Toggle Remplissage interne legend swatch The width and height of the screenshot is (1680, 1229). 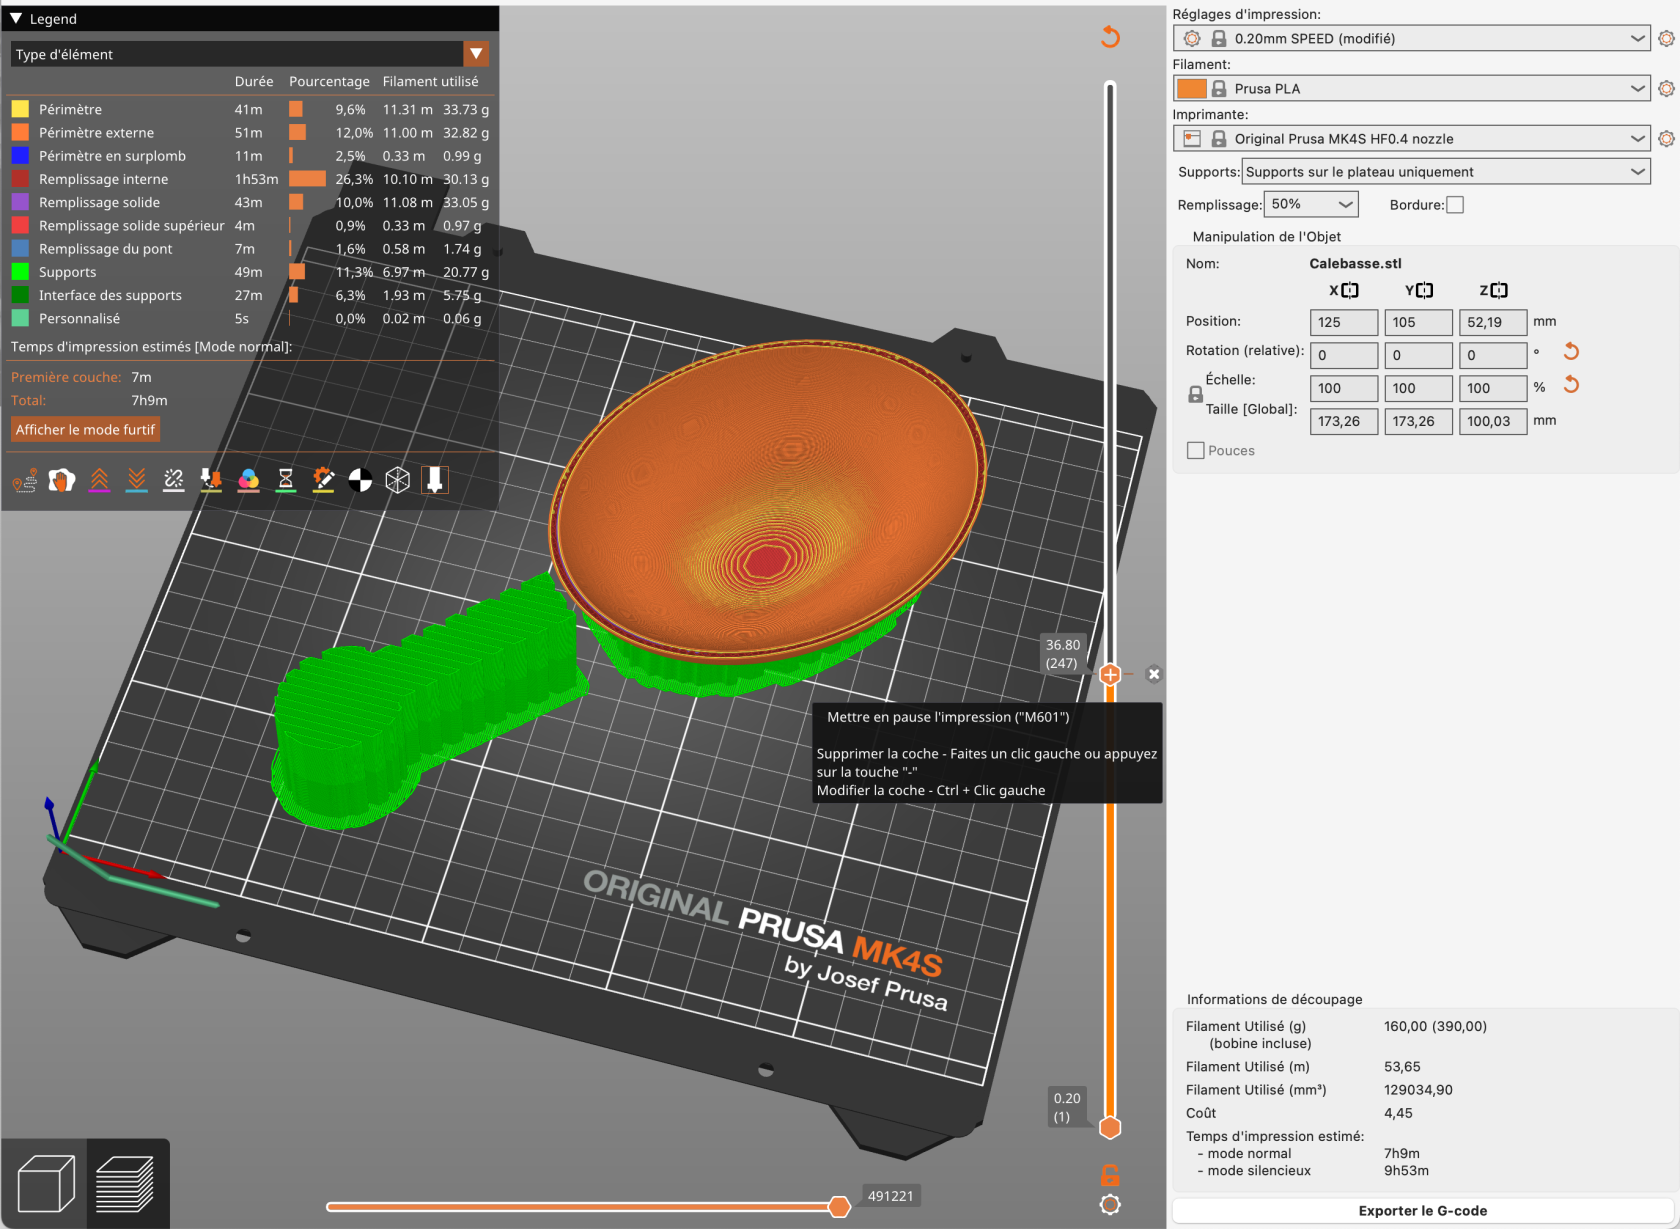pos(20,179)
